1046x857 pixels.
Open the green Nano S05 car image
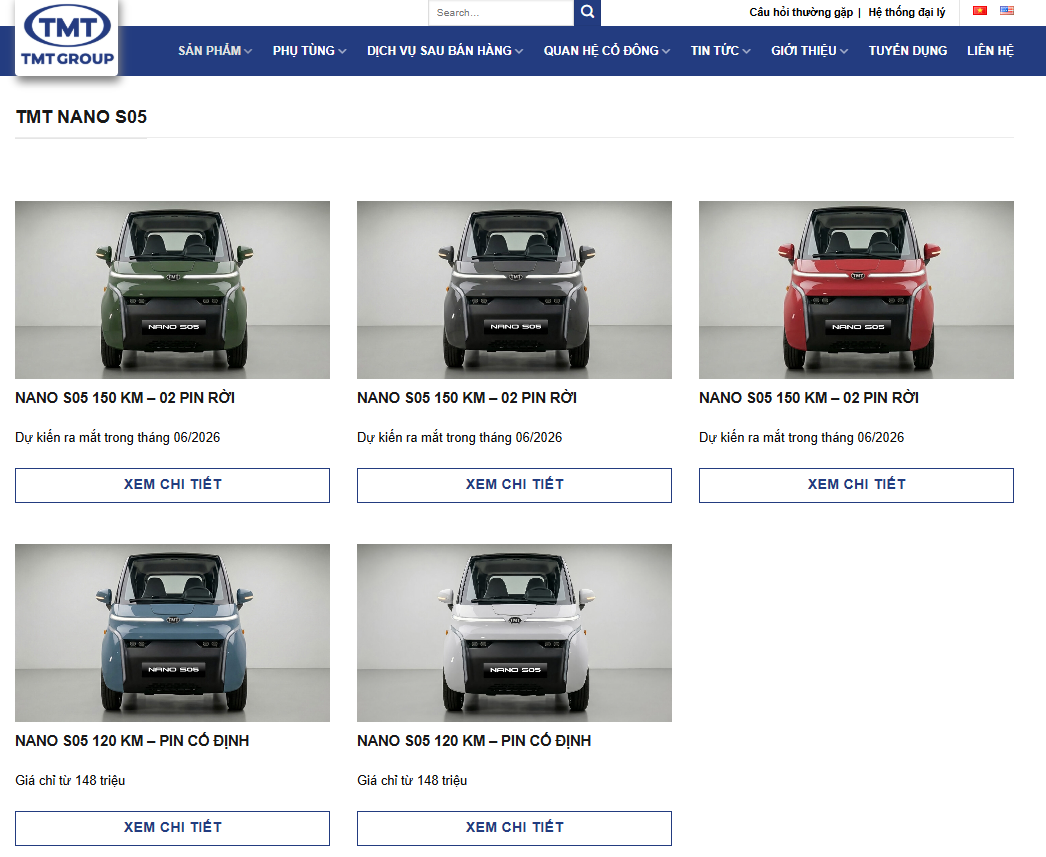pos(172,290)
